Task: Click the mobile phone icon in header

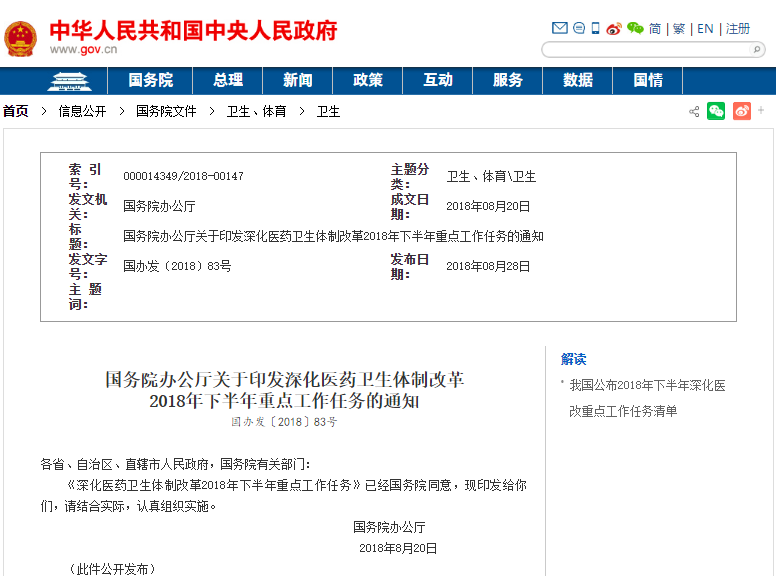Action: pyautogui.click(x=595, y=28)
